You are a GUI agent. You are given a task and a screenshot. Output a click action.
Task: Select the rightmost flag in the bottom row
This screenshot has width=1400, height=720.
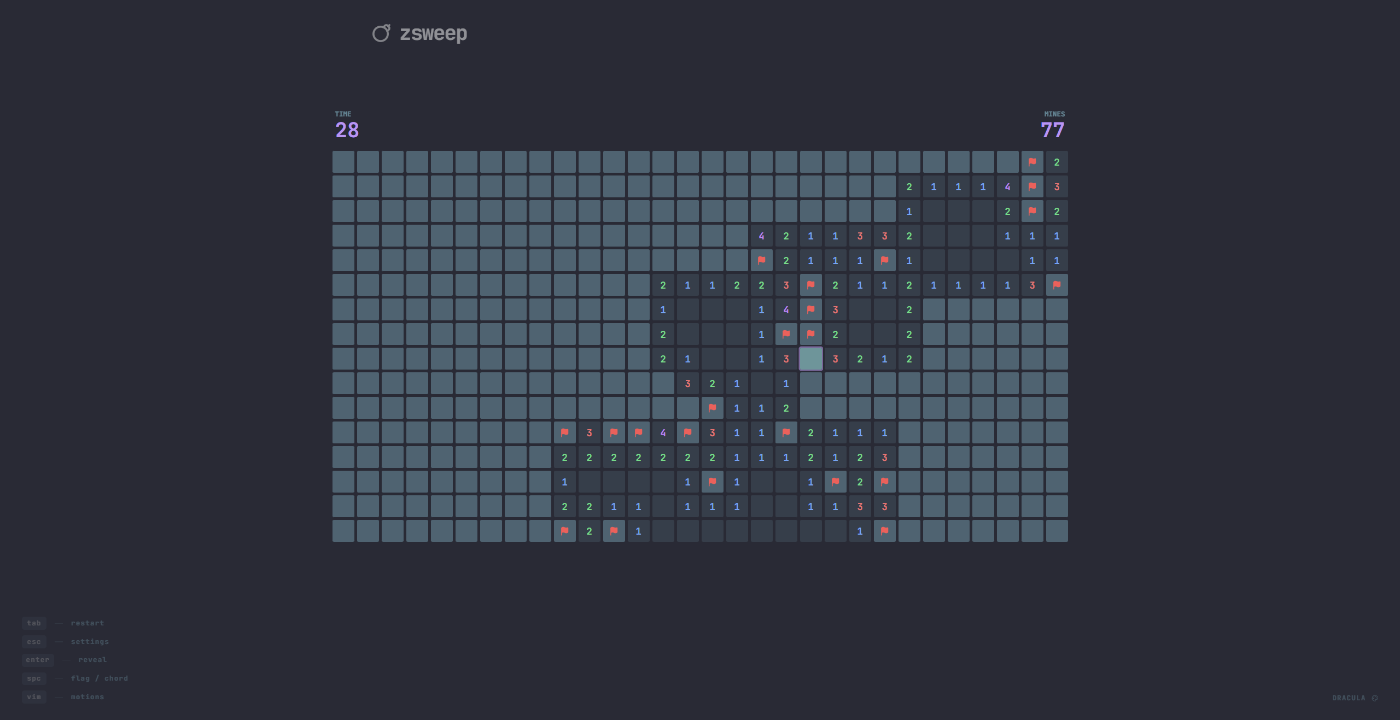(x=885, y=531)
